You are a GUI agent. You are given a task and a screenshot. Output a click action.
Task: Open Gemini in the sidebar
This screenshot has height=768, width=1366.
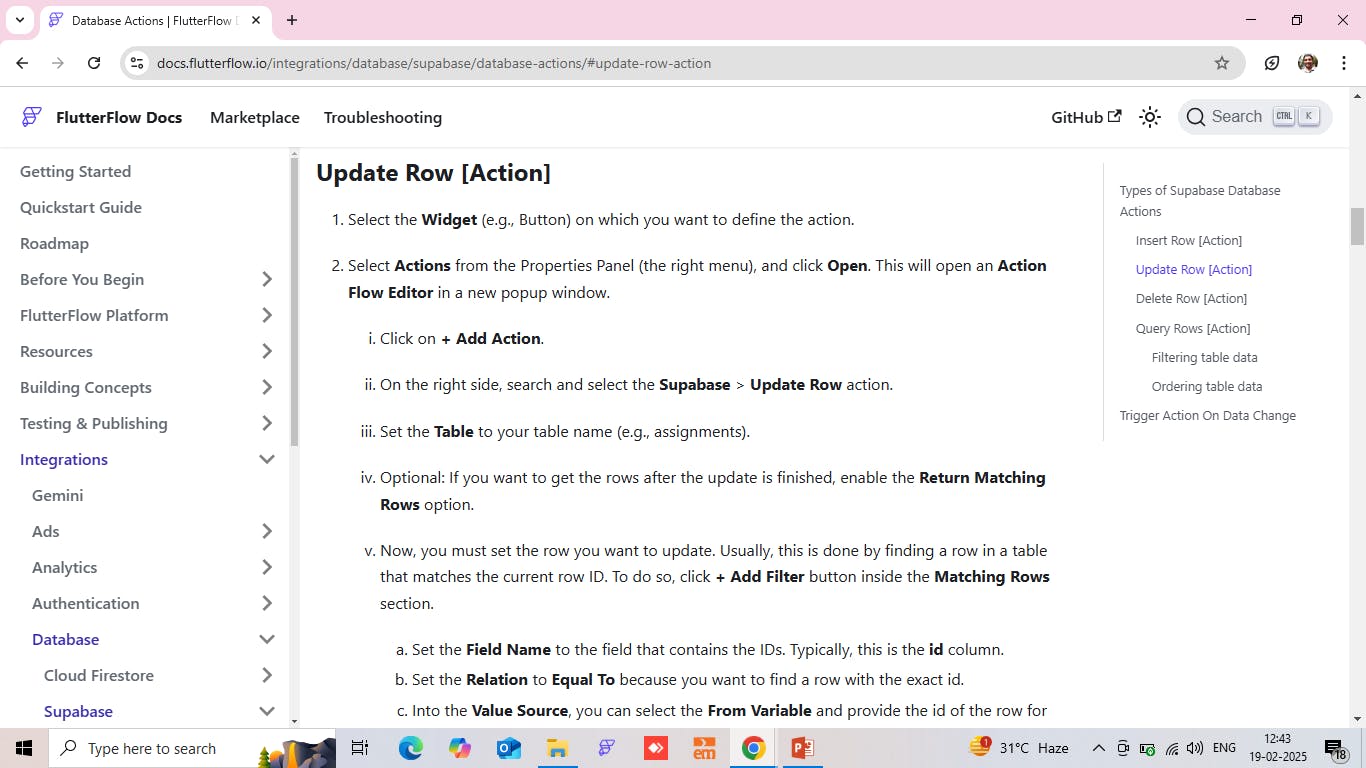(x=58, y=495)
